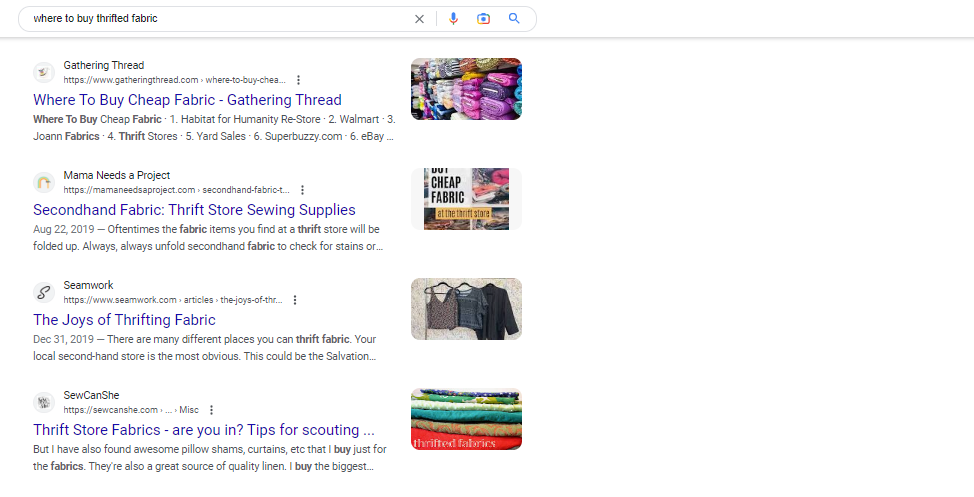Click the mamaneedsaproject.com URL breadcrumb
Viewport: 974px width, 497px height.
[176, 190]
